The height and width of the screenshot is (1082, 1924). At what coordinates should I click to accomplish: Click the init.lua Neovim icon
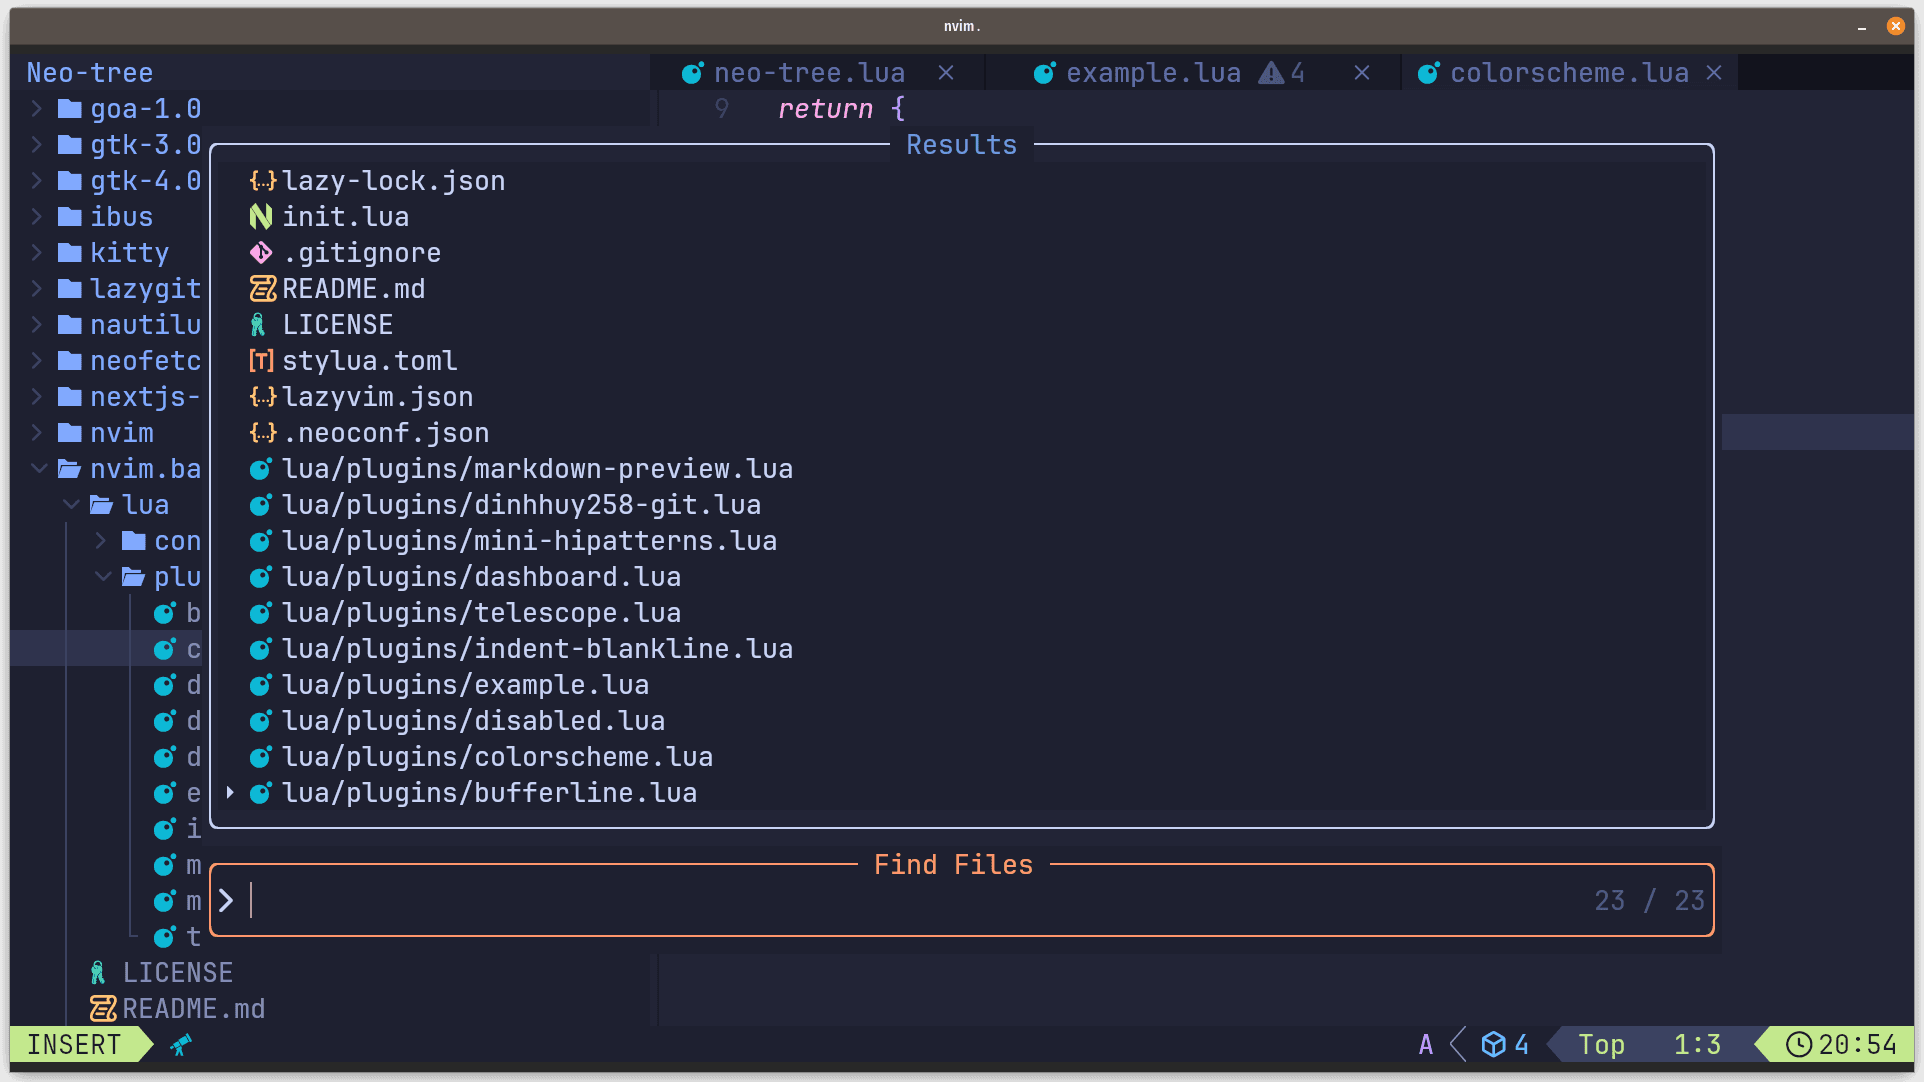pos(262,217)
